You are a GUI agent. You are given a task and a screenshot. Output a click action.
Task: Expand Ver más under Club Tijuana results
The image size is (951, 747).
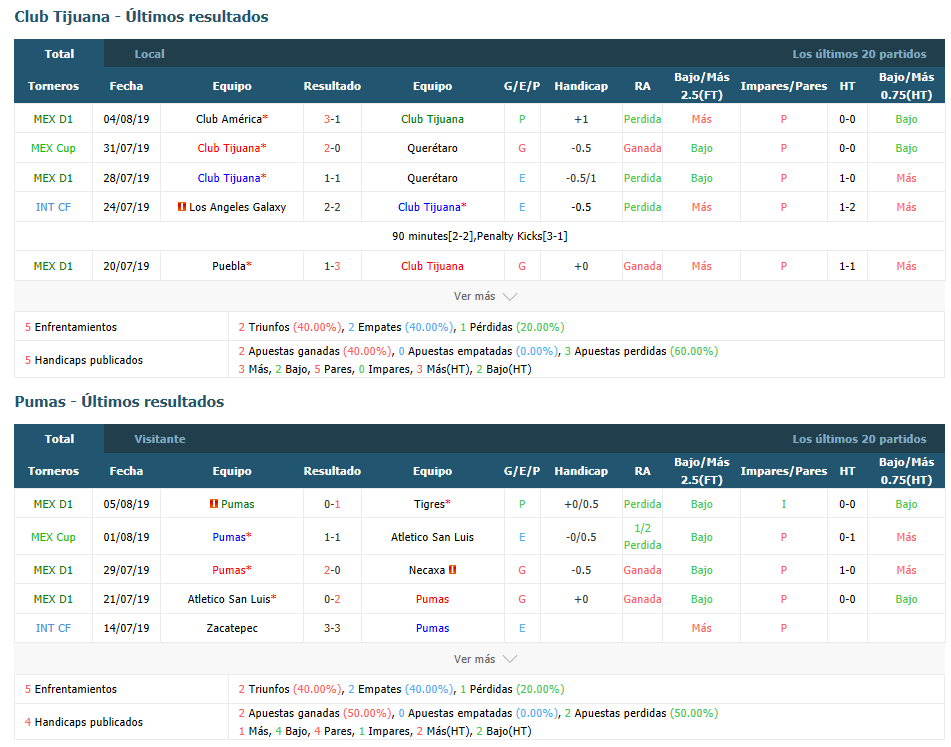[x=485, y=296]
